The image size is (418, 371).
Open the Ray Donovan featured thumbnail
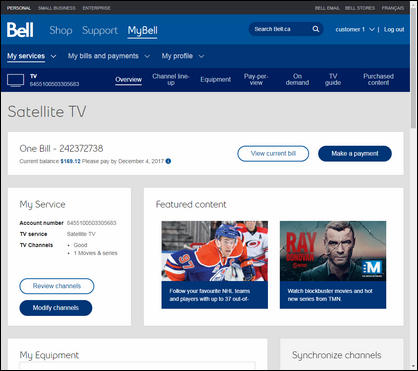333,251
